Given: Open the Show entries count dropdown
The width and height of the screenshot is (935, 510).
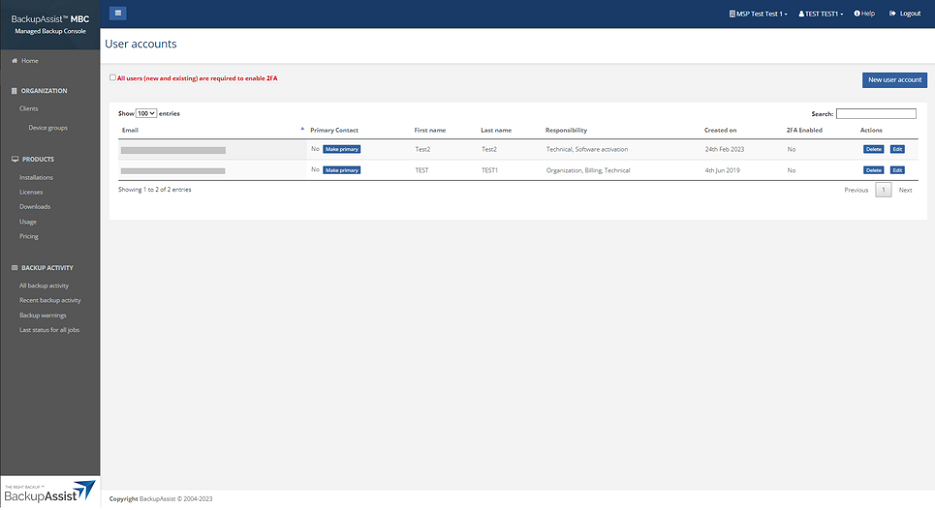Looking at the screenshot, I should point(146,113).
